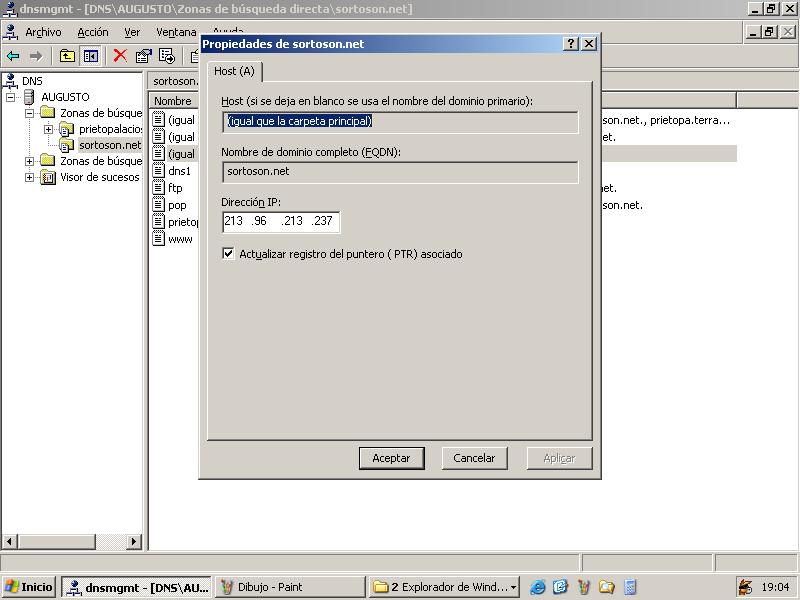Click the dnsmgmt console menu icon
Screen dimensions: 800x600
coord(10,32)
